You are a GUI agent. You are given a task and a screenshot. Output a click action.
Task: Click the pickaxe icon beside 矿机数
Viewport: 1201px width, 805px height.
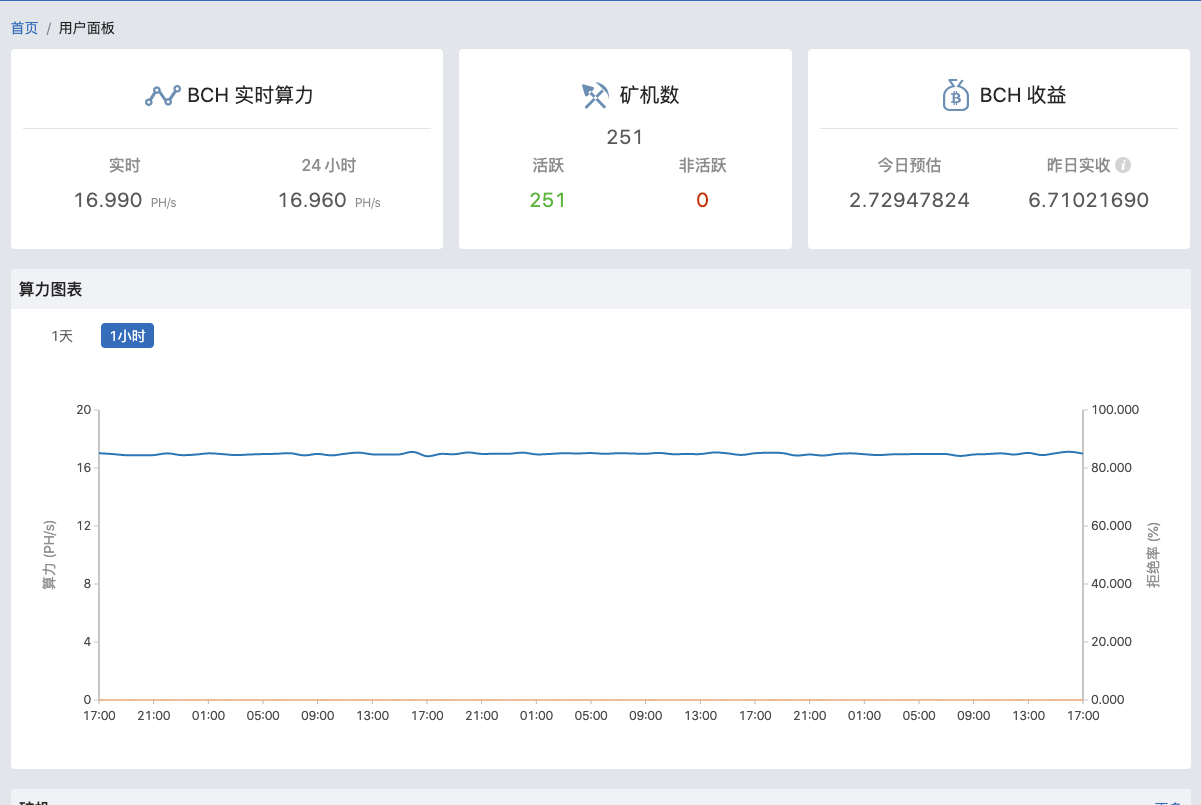(595, 96)
